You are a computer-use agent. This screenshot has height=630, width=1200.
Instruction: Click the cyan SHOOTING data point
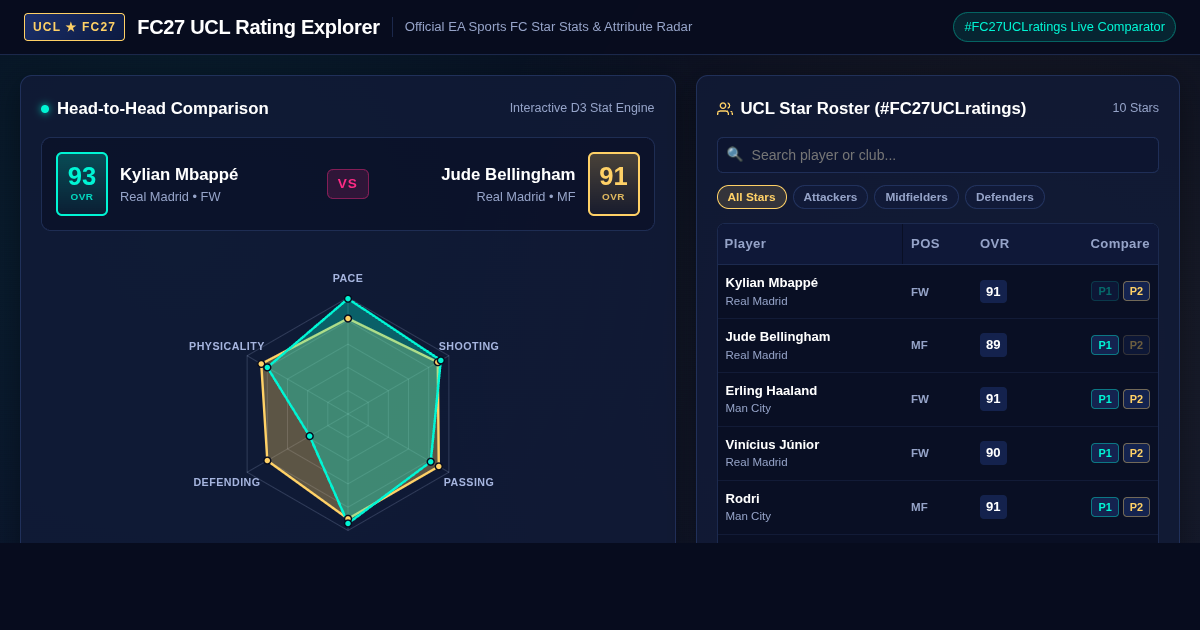pos(441,360)
